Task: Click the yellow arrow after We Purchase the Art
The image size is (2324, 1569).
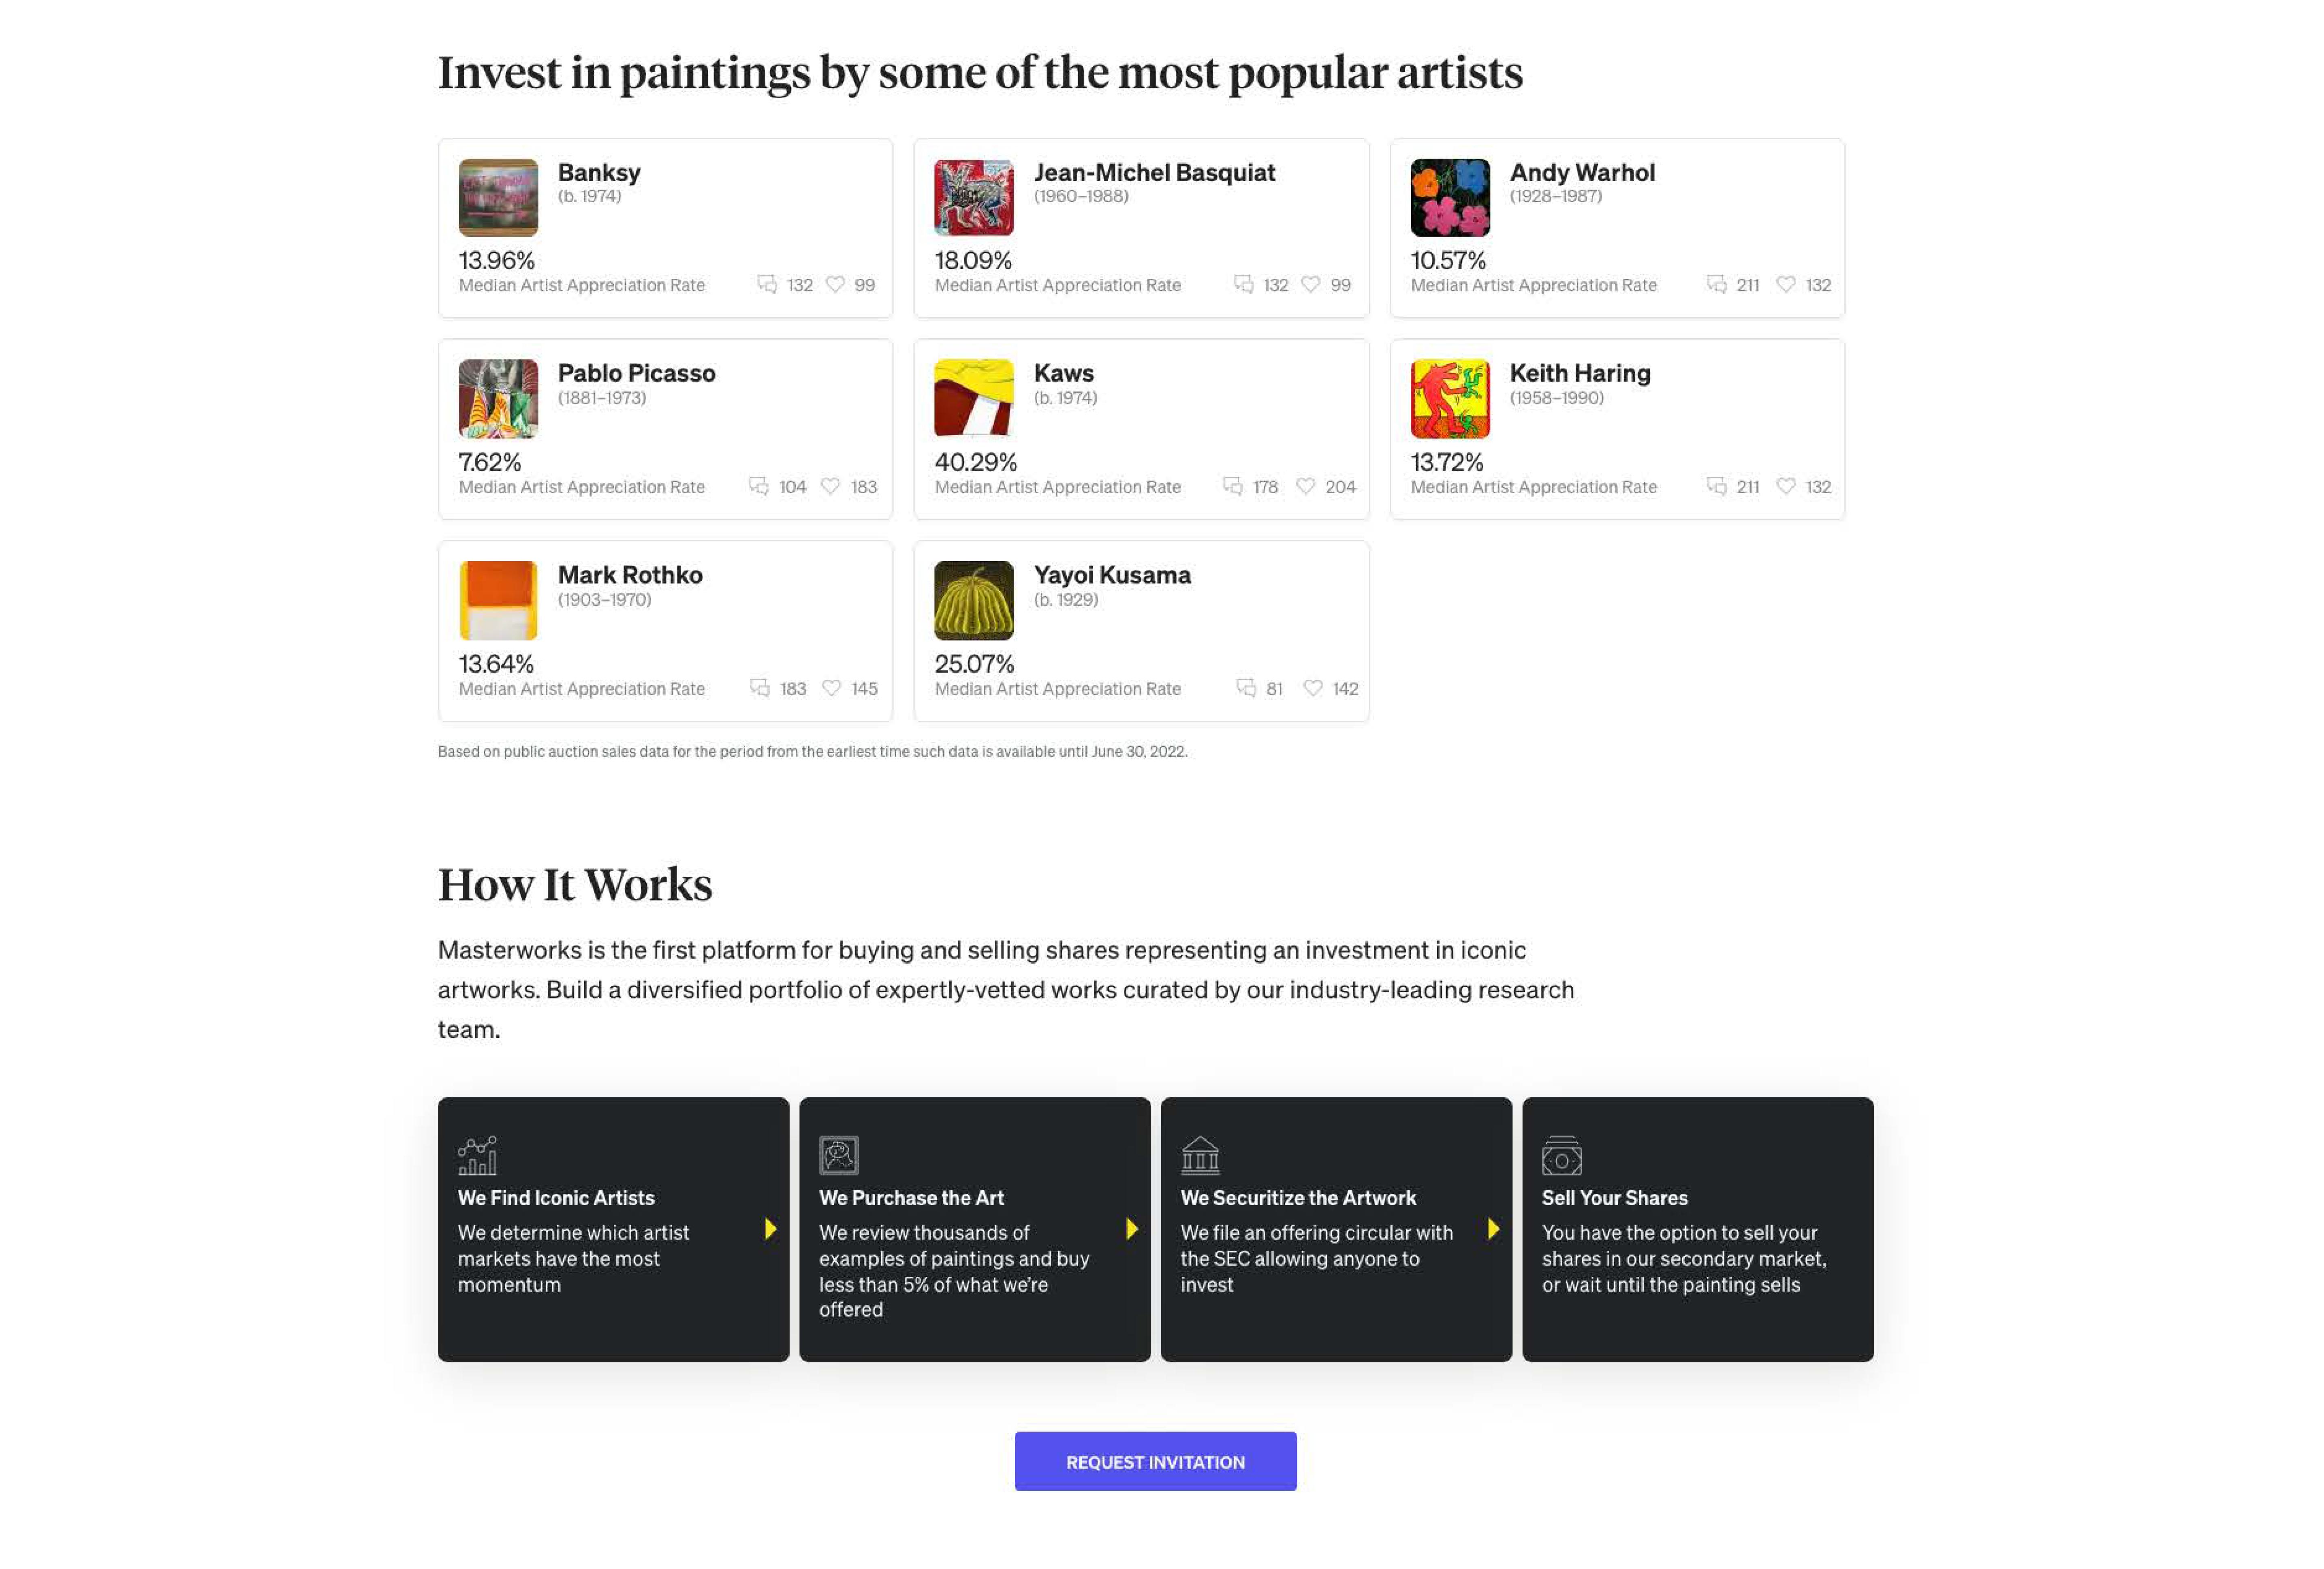Action: click(1132, 1229)
